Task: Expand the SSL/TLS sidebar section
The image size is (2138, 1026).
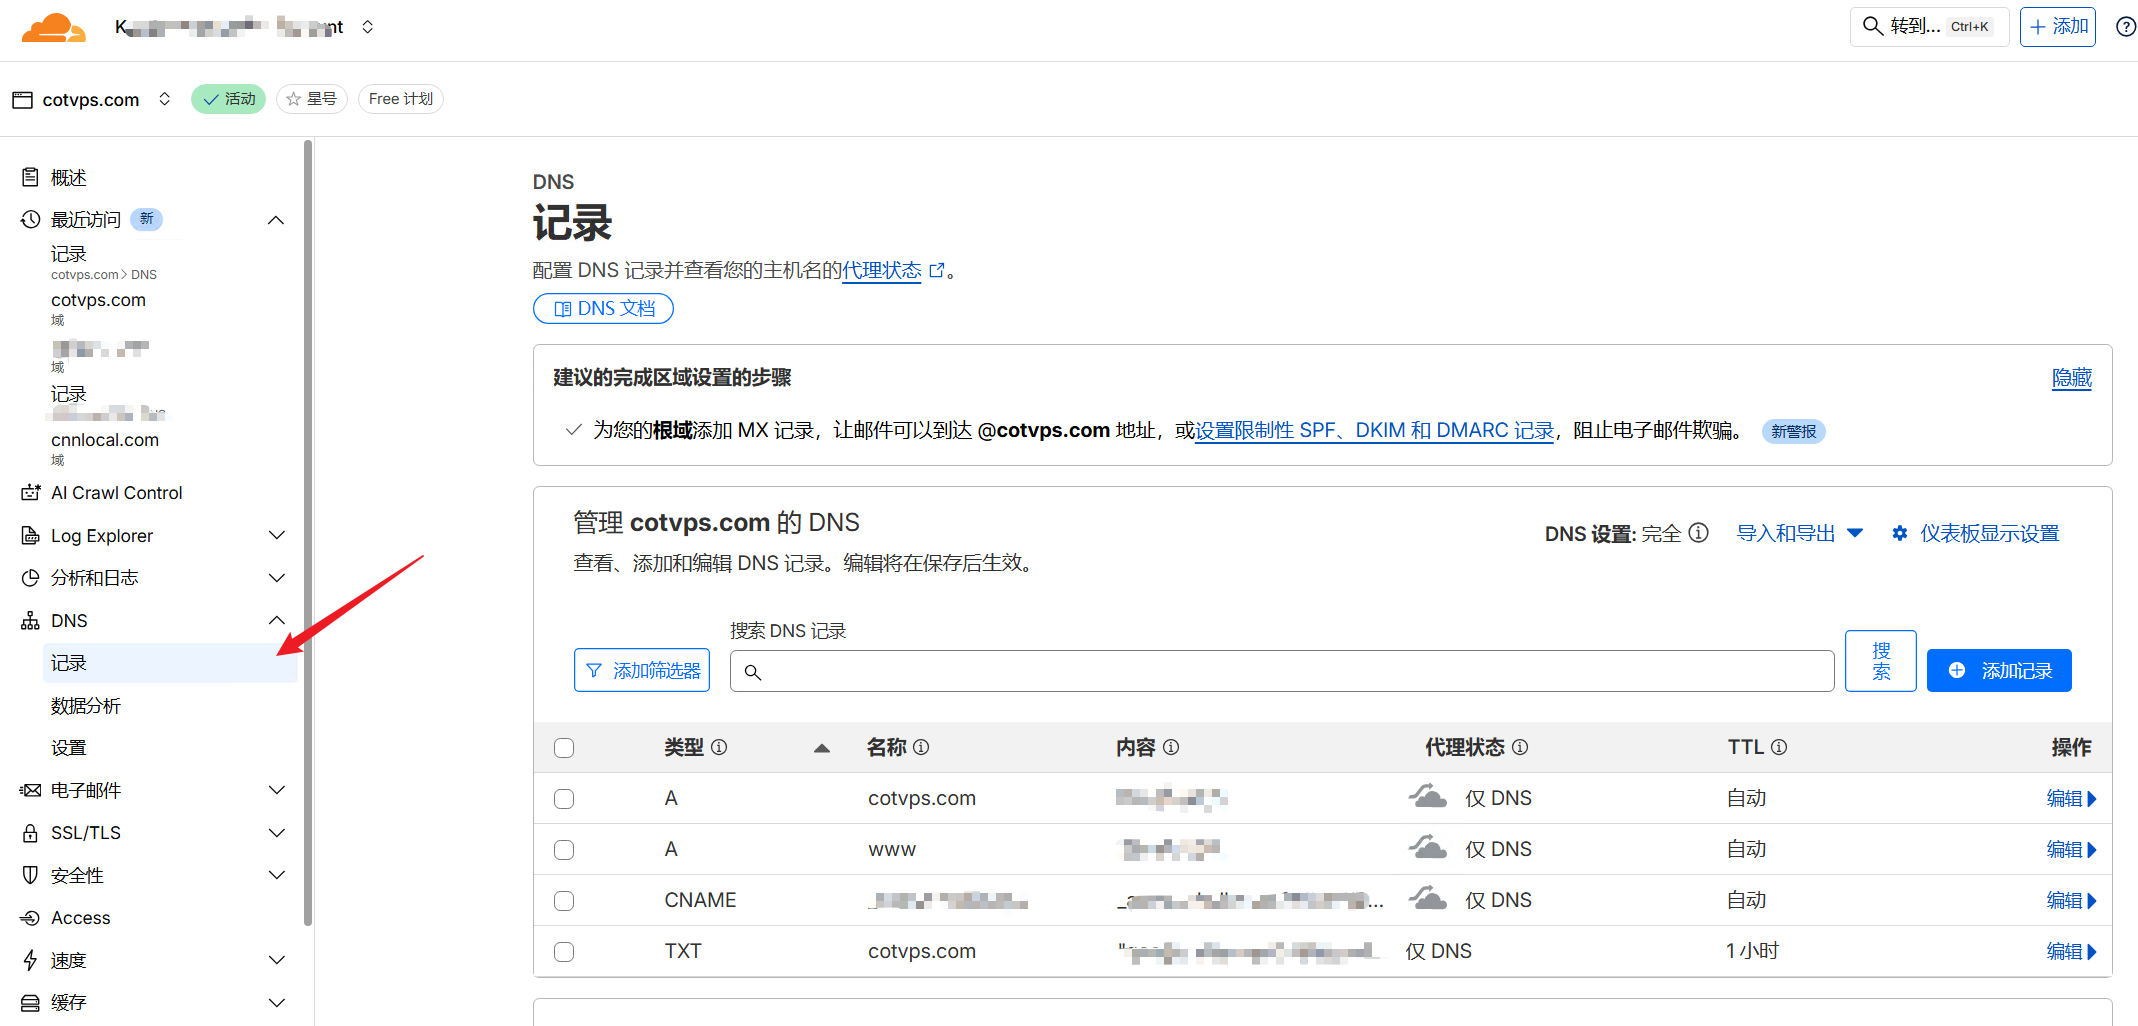Action: tap(277, 833)
